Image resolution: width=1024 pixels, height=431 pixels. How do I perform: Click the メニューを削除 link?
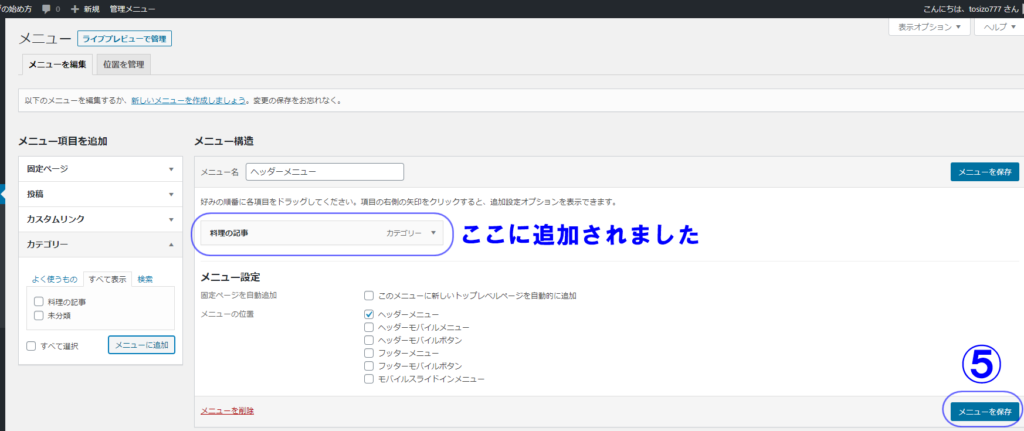tap(227, 411)
